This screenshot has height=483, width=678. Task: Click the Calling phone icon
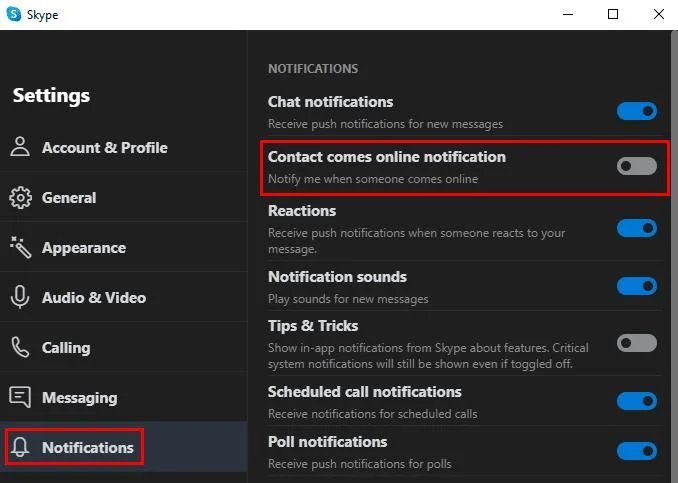coord(20,347)
